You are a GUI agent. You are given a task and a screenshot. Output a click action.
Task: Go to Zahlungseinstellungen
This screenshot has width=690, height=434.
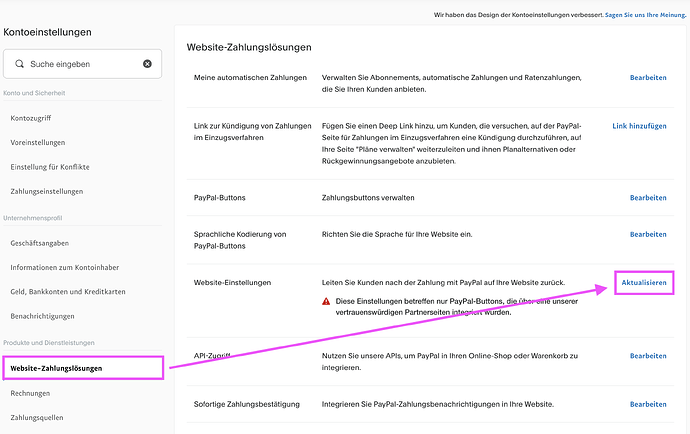(x=47, y=191)
